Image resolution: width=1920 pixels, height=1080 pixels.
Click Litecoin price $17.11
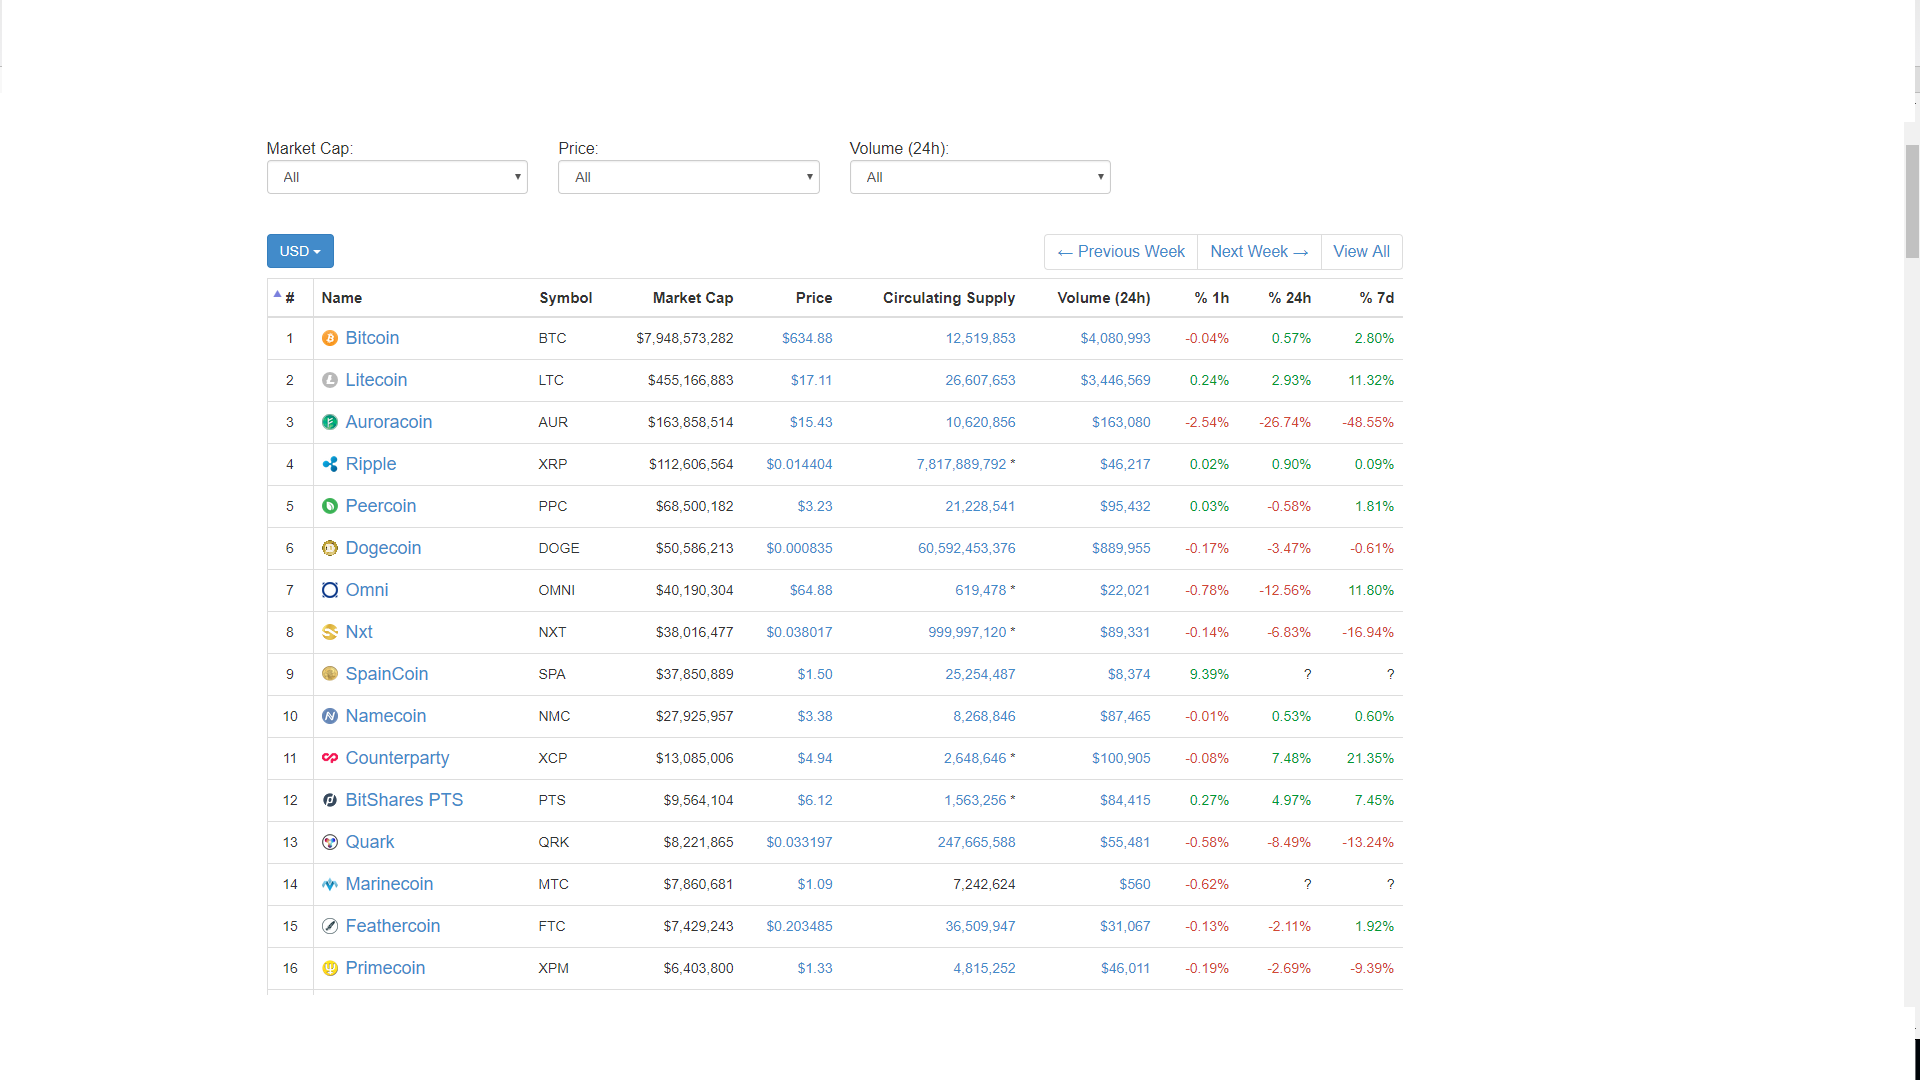tap(811, 380)
